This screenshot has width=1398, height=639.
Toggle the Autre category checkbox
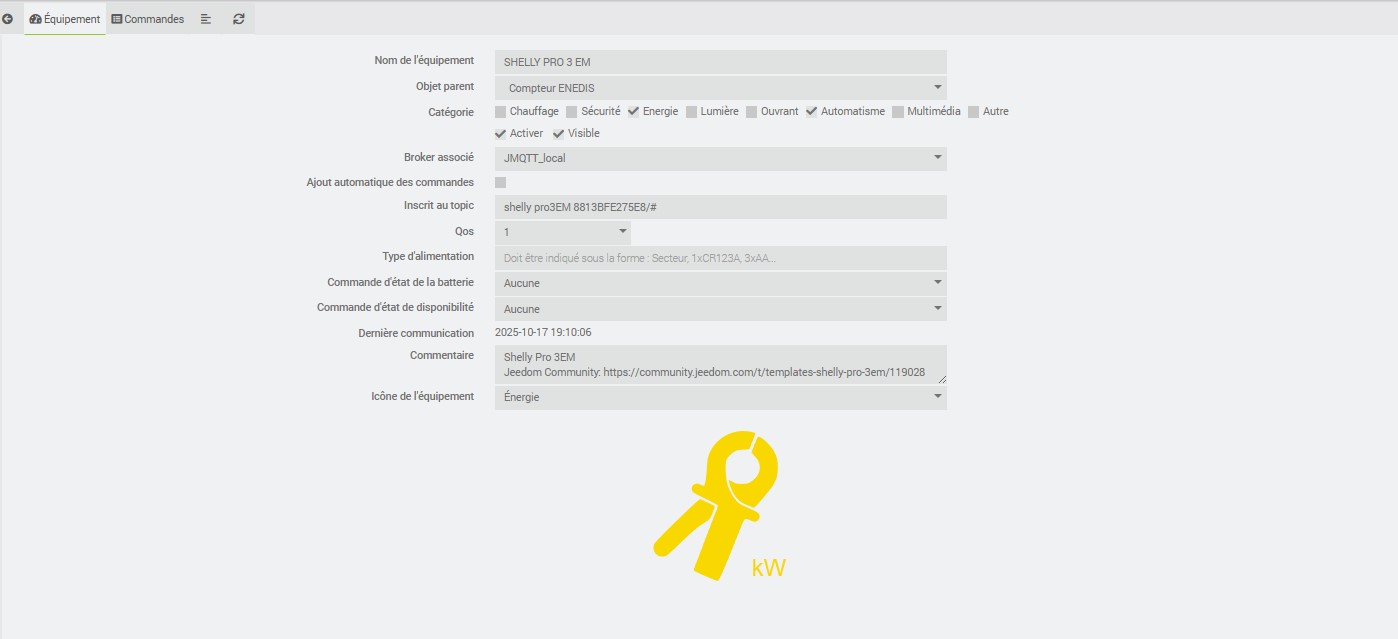(974, 112)
